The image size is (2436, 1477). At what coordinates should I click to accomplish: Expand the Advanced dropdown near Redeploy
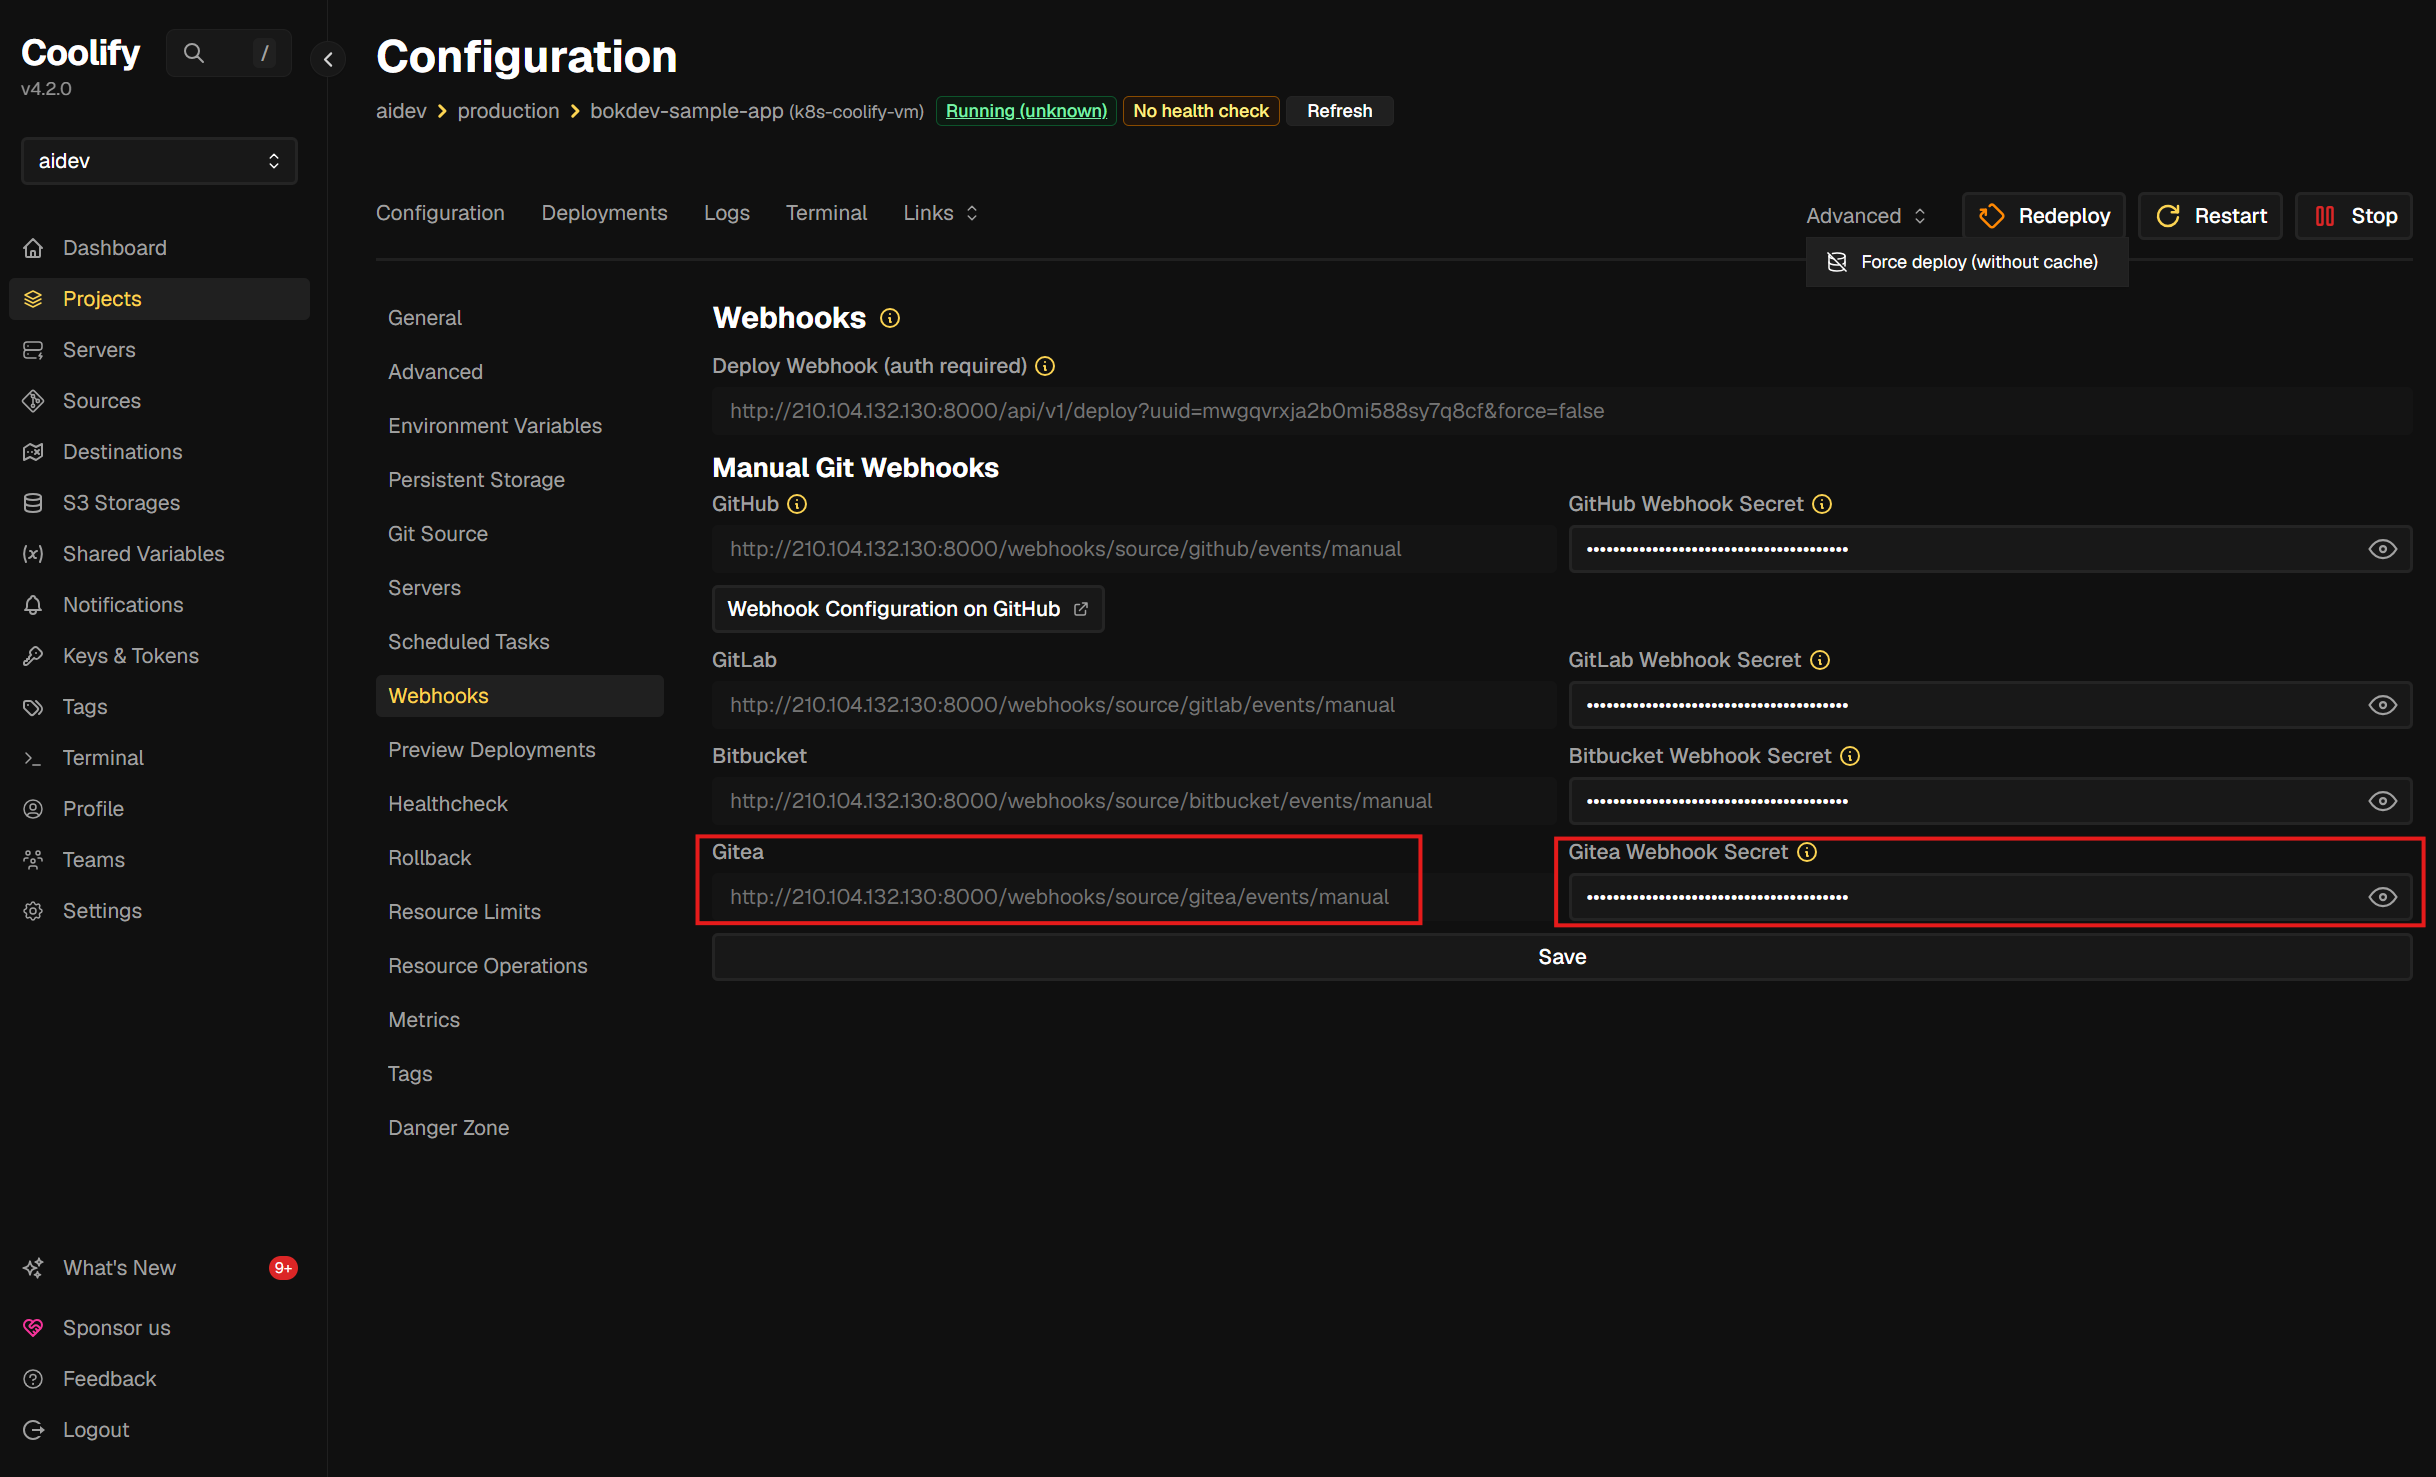1866,216
